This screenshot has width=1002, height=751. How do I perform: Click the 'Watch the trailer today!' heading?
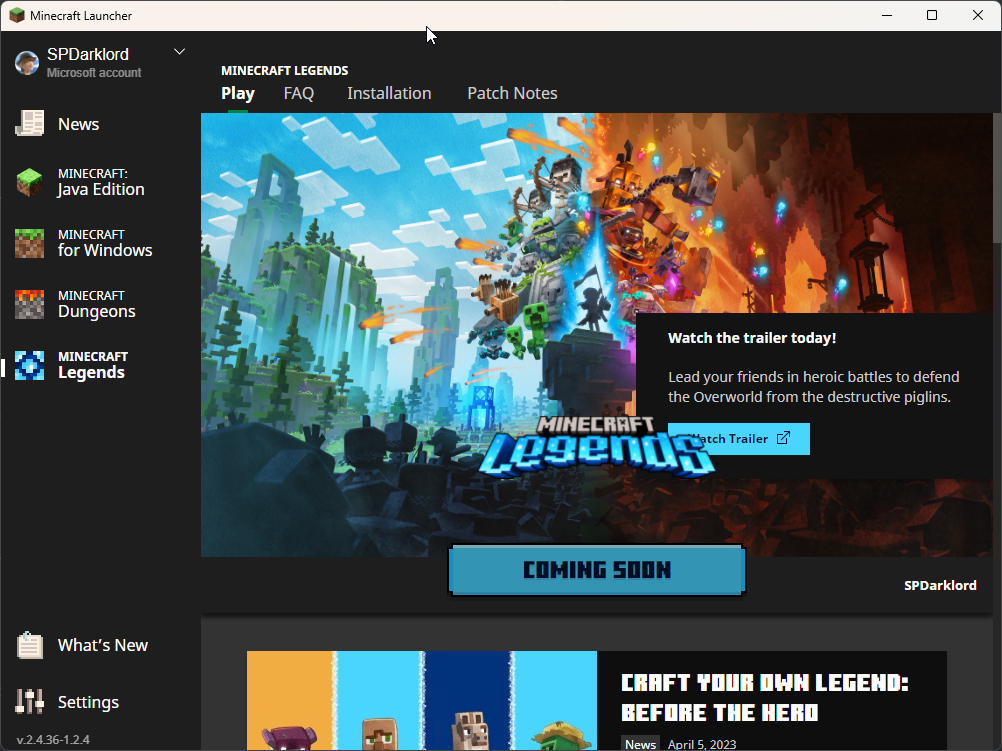pos(752,338)
